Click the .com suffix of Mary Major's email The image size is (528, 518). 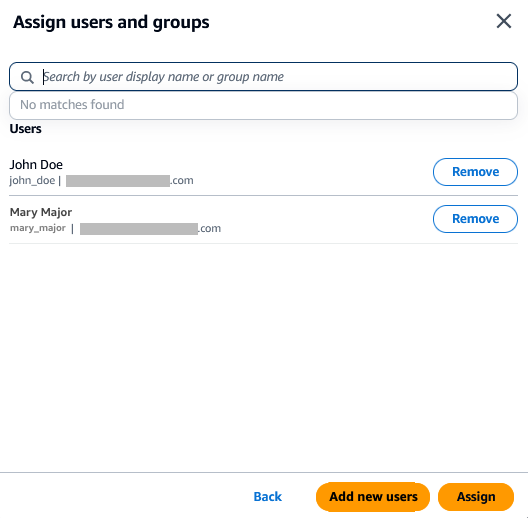click(209, 228)
